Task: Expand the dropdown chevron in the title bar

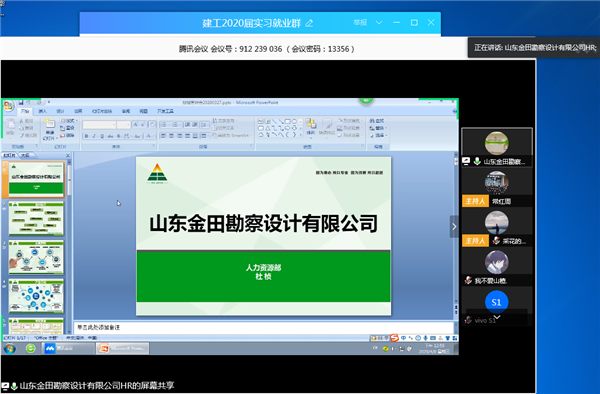Action: coord(379,23)
